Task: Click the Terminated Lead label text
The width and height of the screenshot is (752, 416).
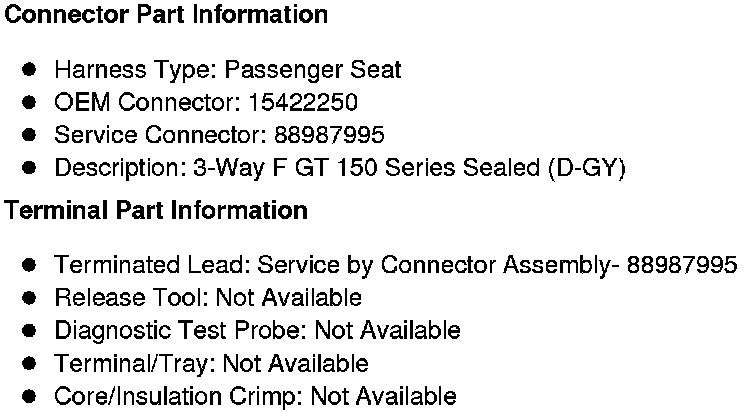Action: 152,265
